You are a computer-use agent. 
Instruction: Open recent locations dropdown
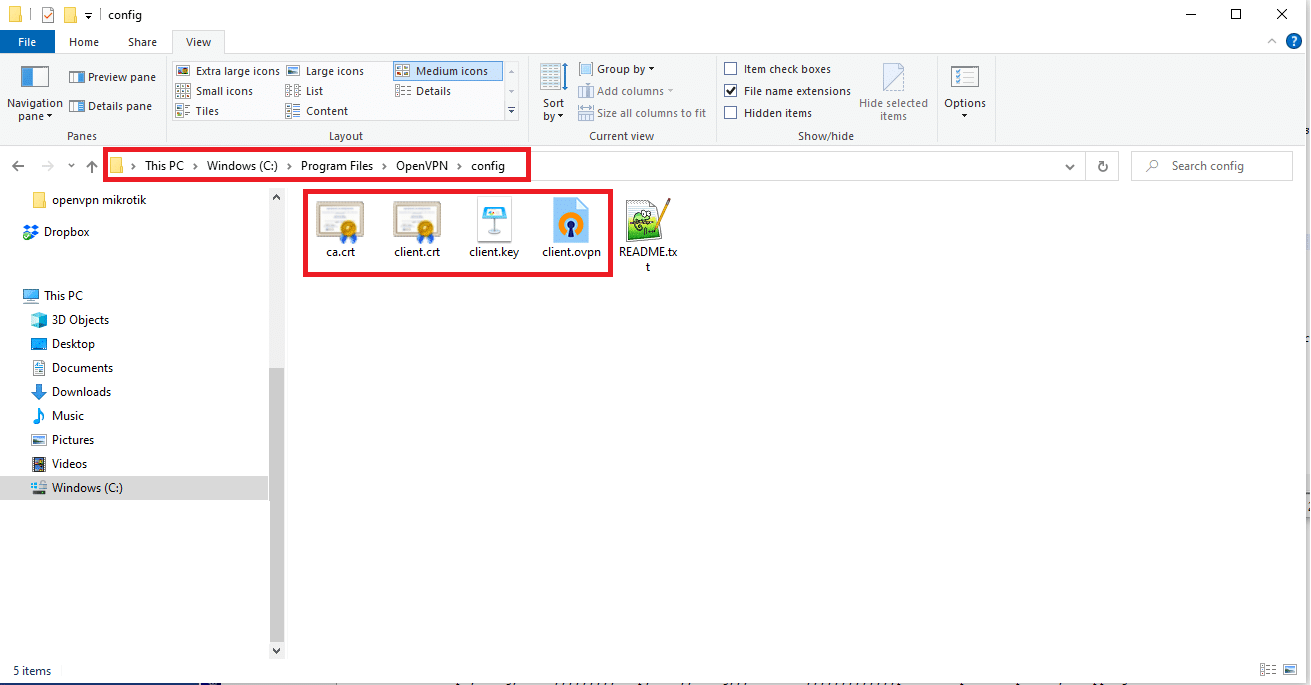tap(71, 166)
